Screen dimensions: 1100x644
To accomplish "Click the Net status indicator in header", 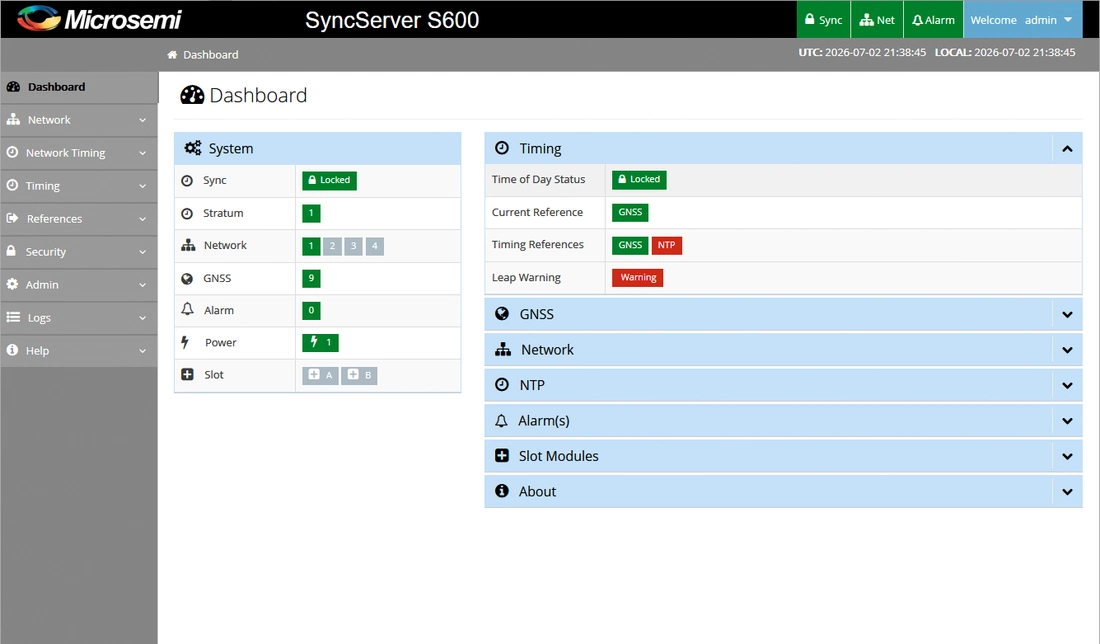I will coord(877,20).
